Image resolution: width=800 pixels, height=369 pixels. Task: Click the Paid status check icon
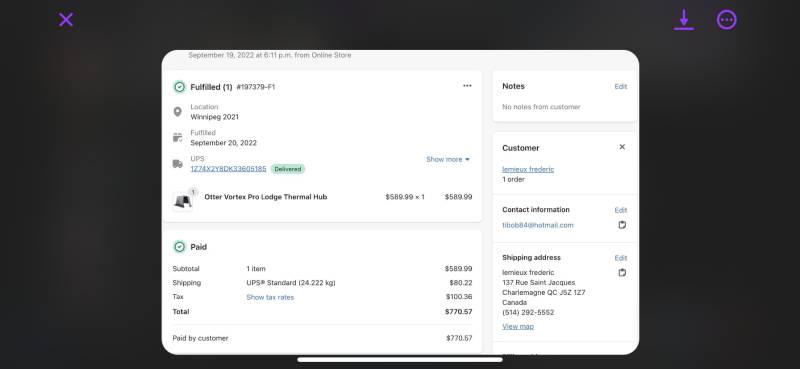[x=179, y=247]
